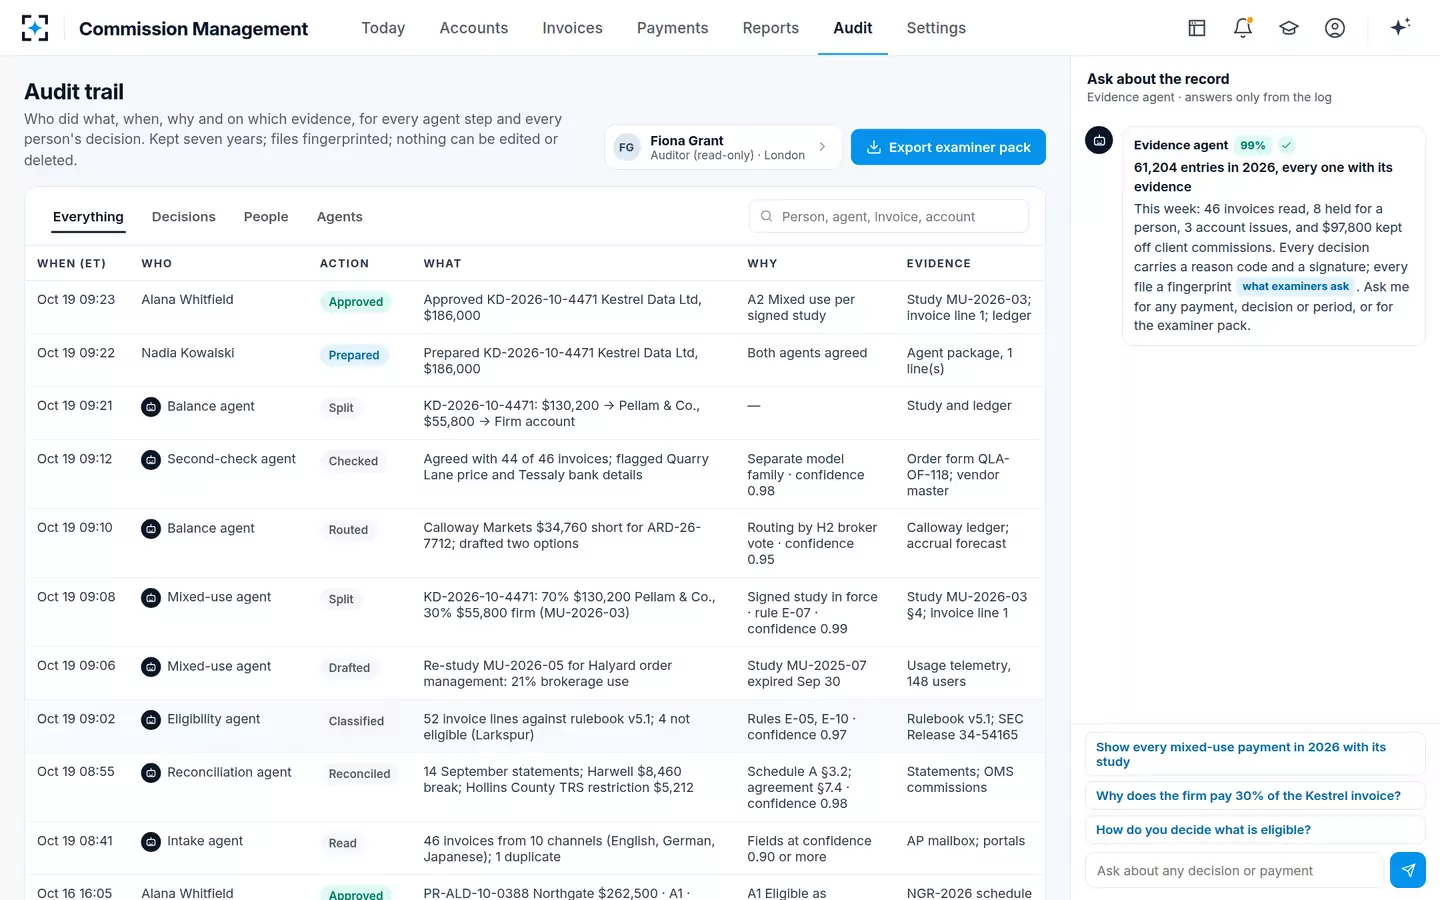
Task: Click Export examiner pack button
Action: pyautogui.click(x=948, y=147)
